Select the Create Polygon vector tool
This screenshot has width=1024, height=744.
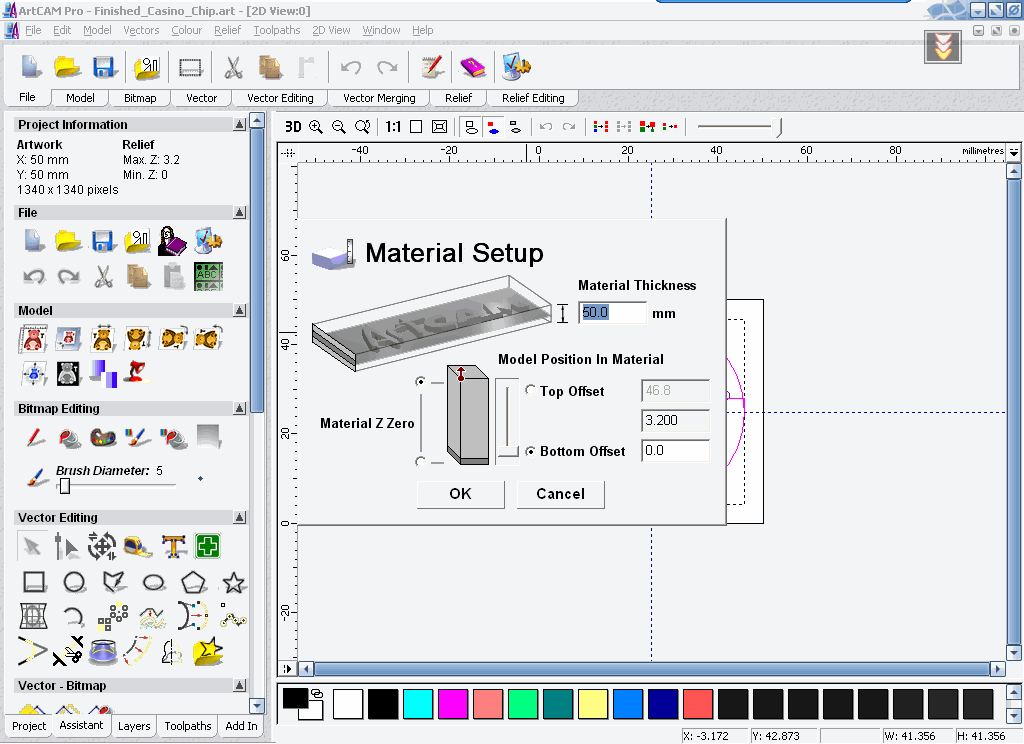click(194, 582)
